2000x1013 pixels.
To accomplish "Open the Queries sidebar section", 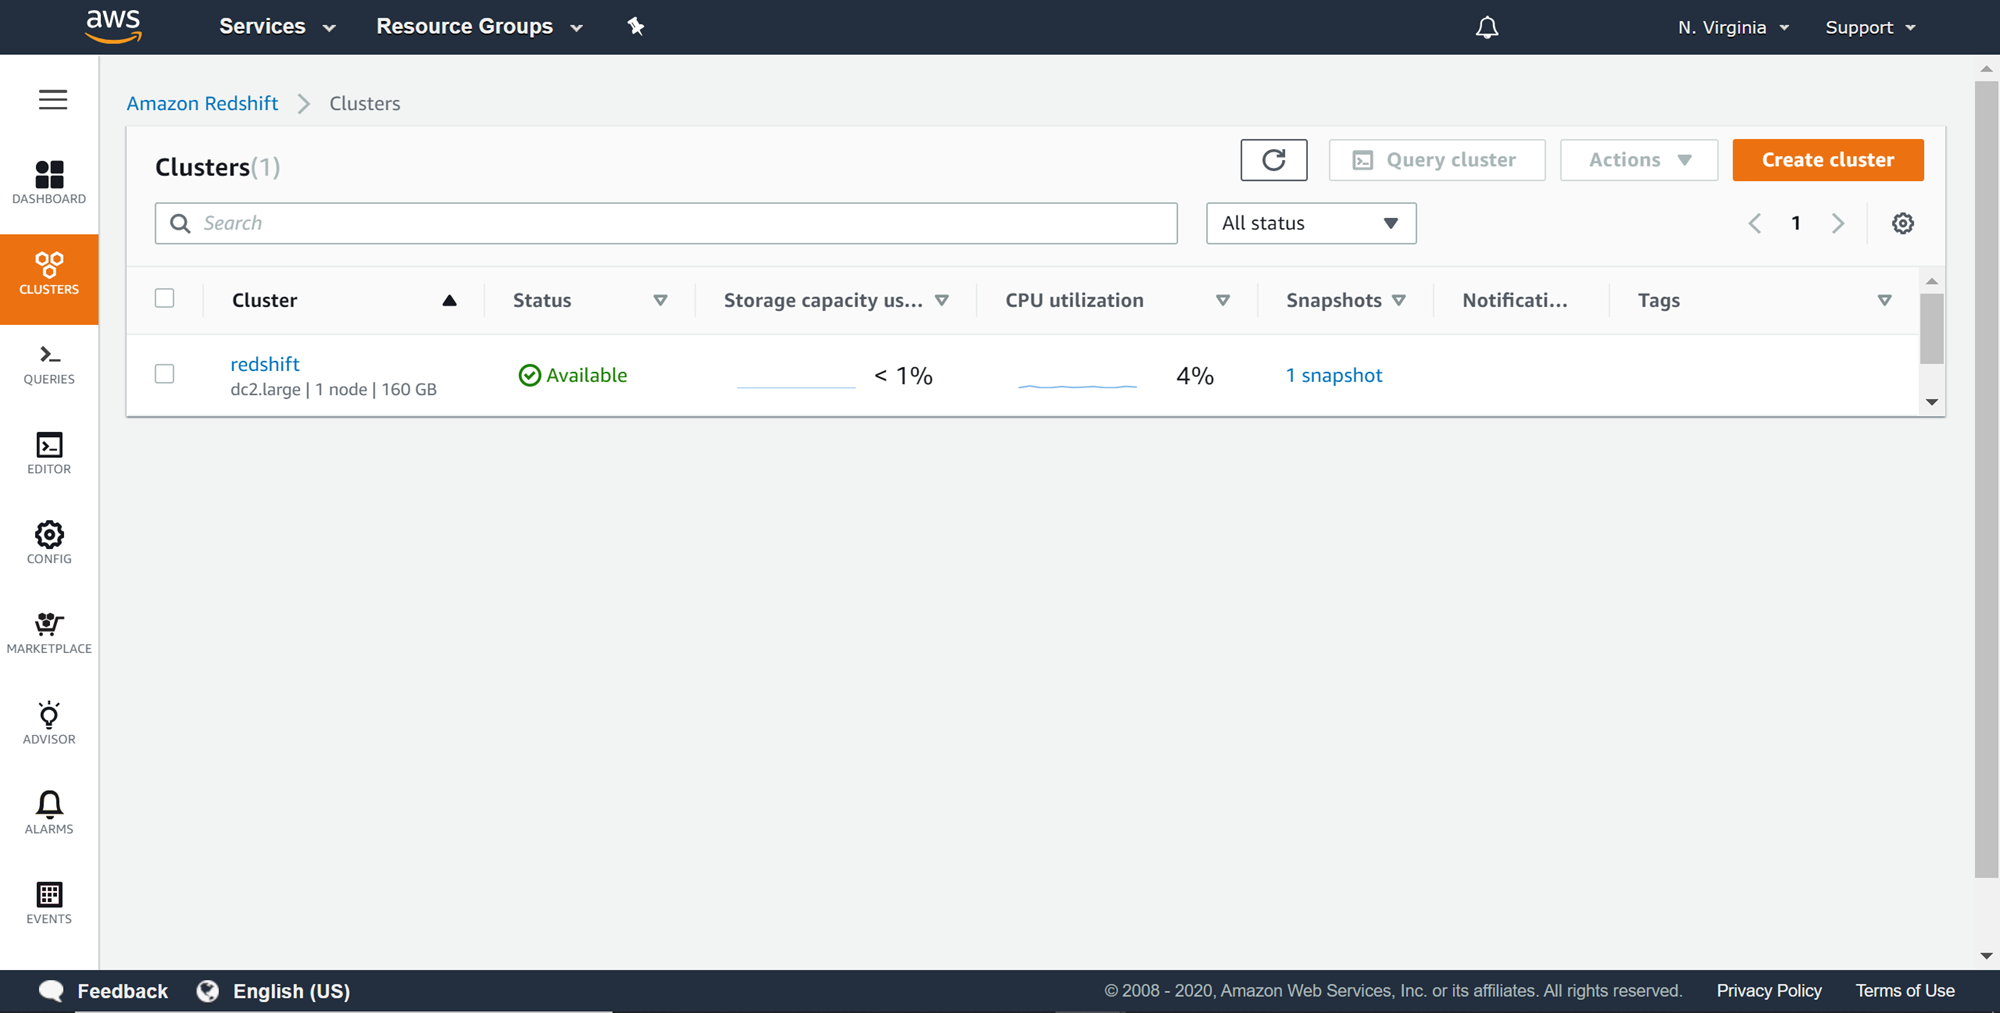I will point(49,365).
